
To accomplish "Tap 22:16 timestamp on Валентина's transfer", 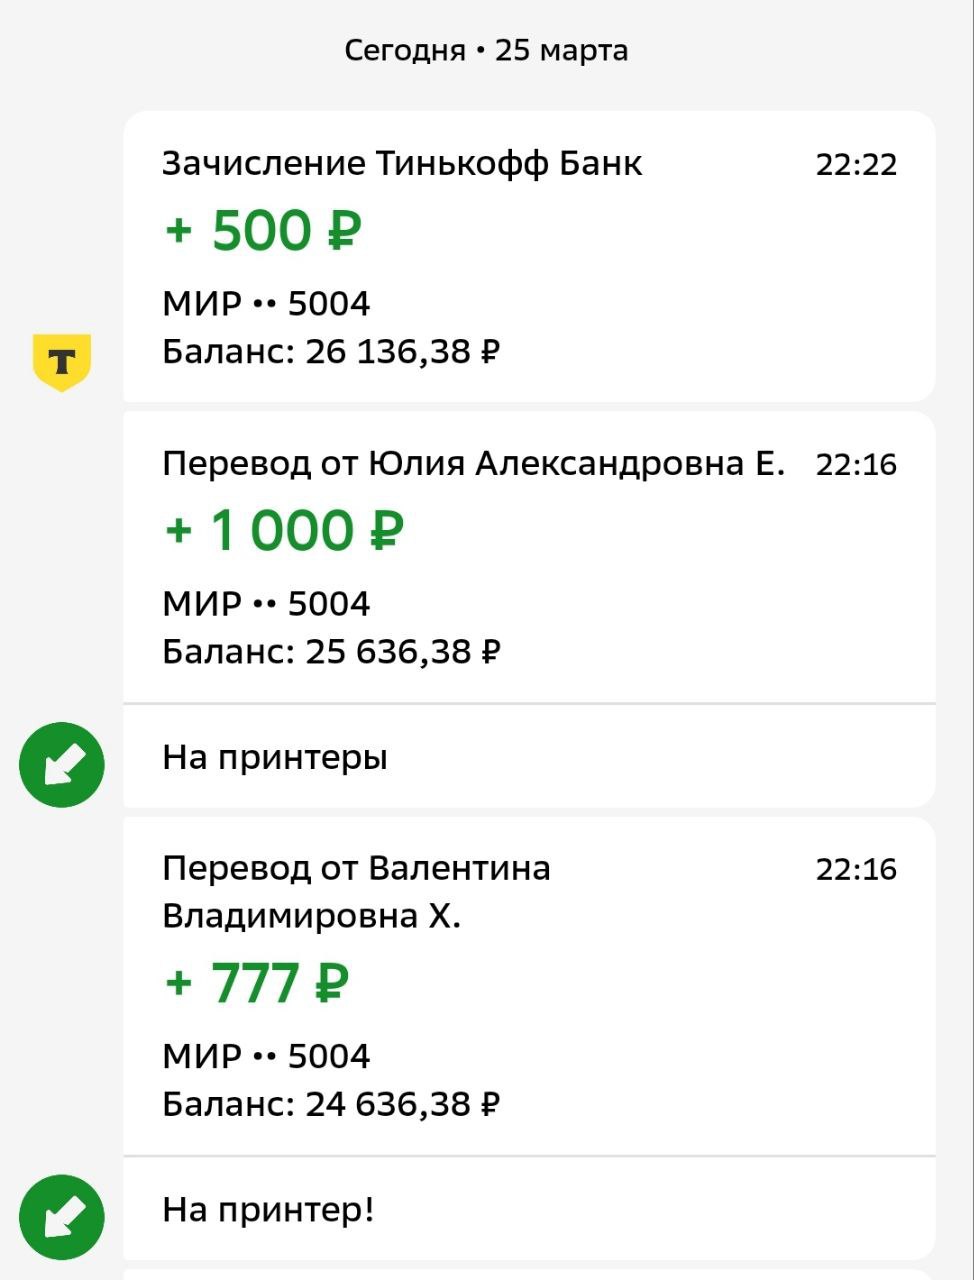I will tap(856, 869).
